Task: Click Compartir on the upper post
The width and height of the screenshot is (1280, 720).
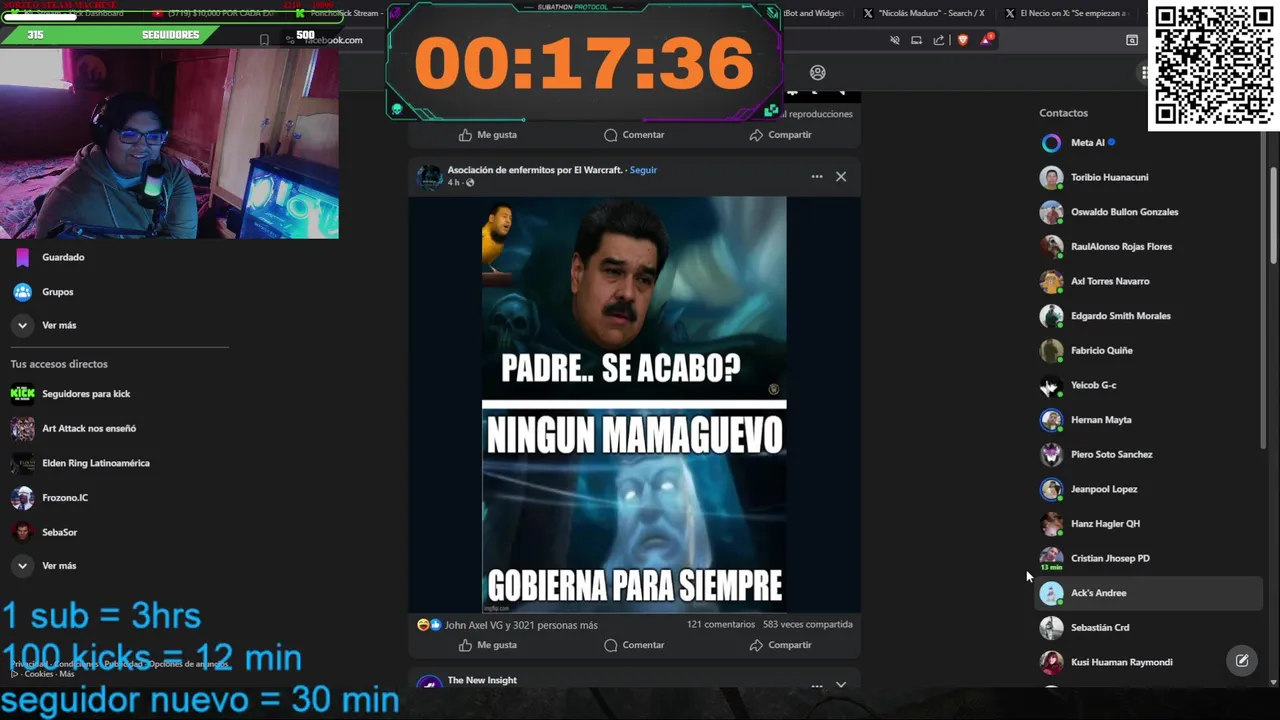Action: (x=780, y=135)
